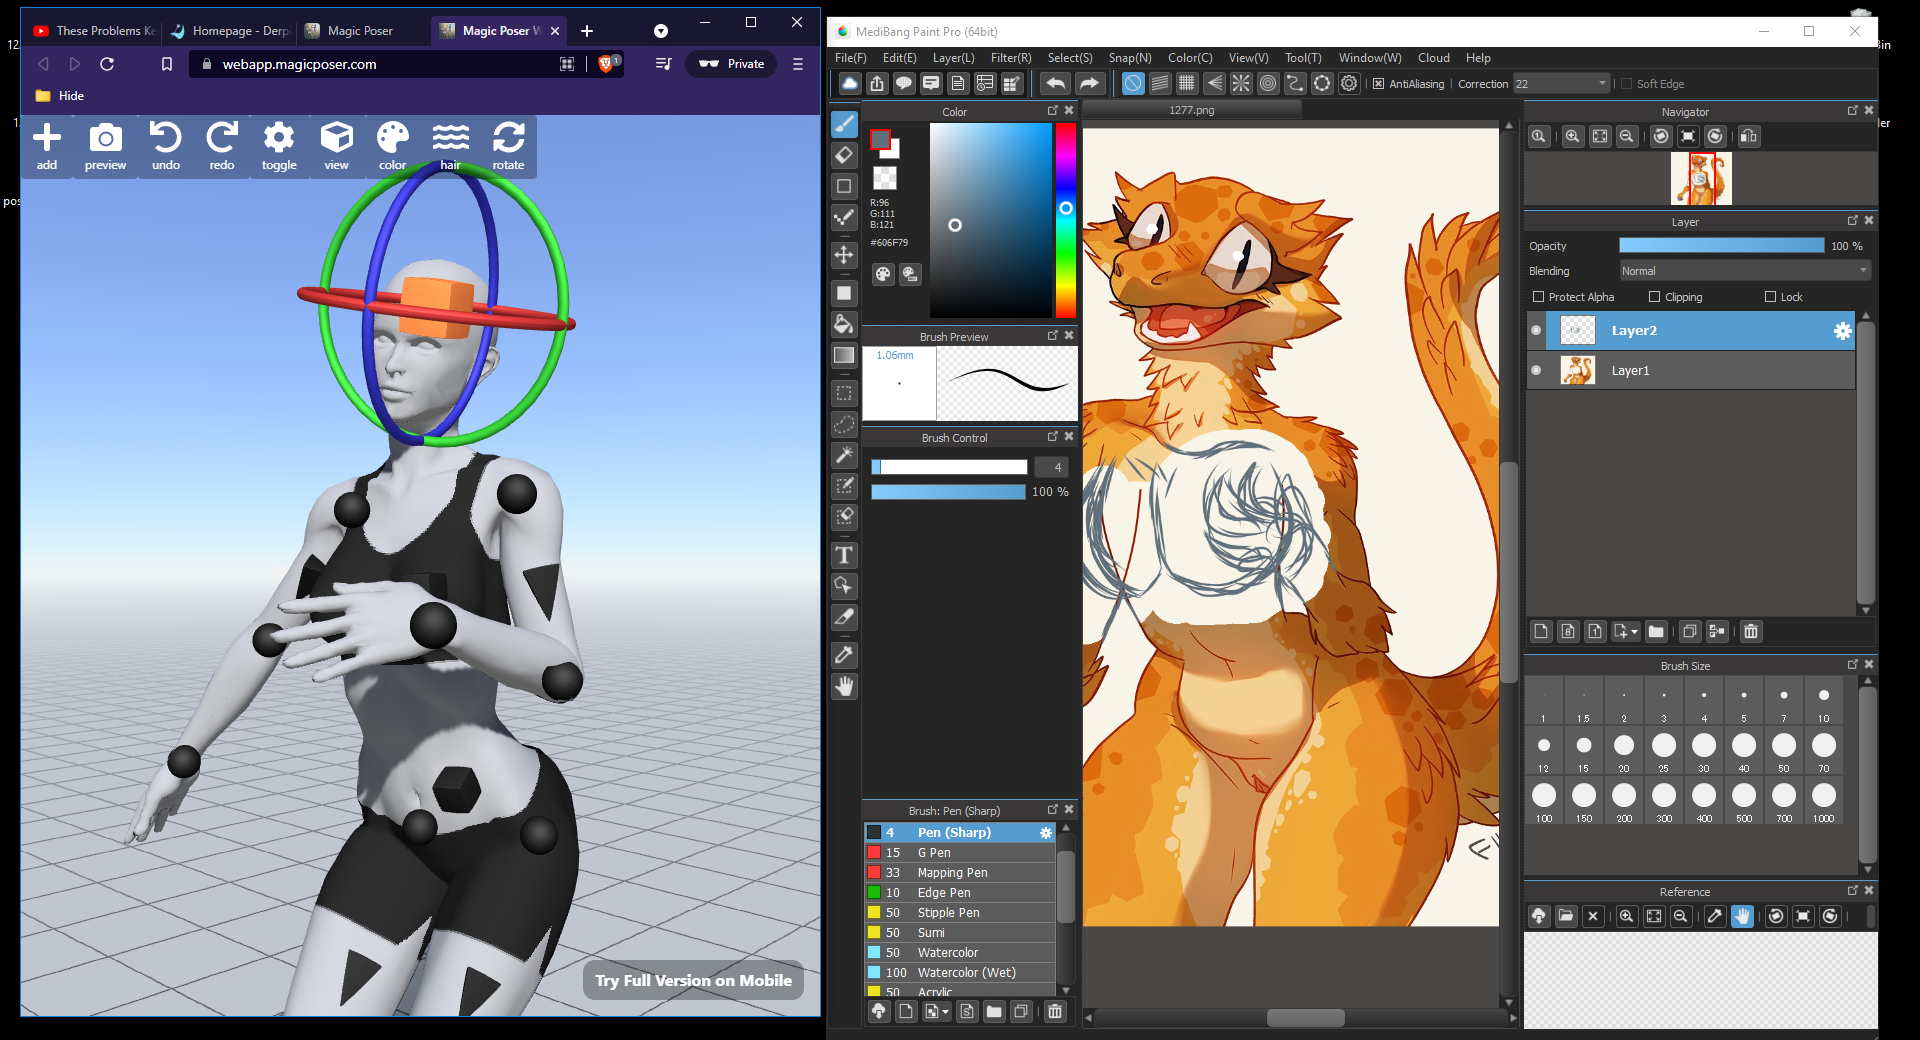
Task: Open the Filter(R) menu
Action: (1011, 58)
